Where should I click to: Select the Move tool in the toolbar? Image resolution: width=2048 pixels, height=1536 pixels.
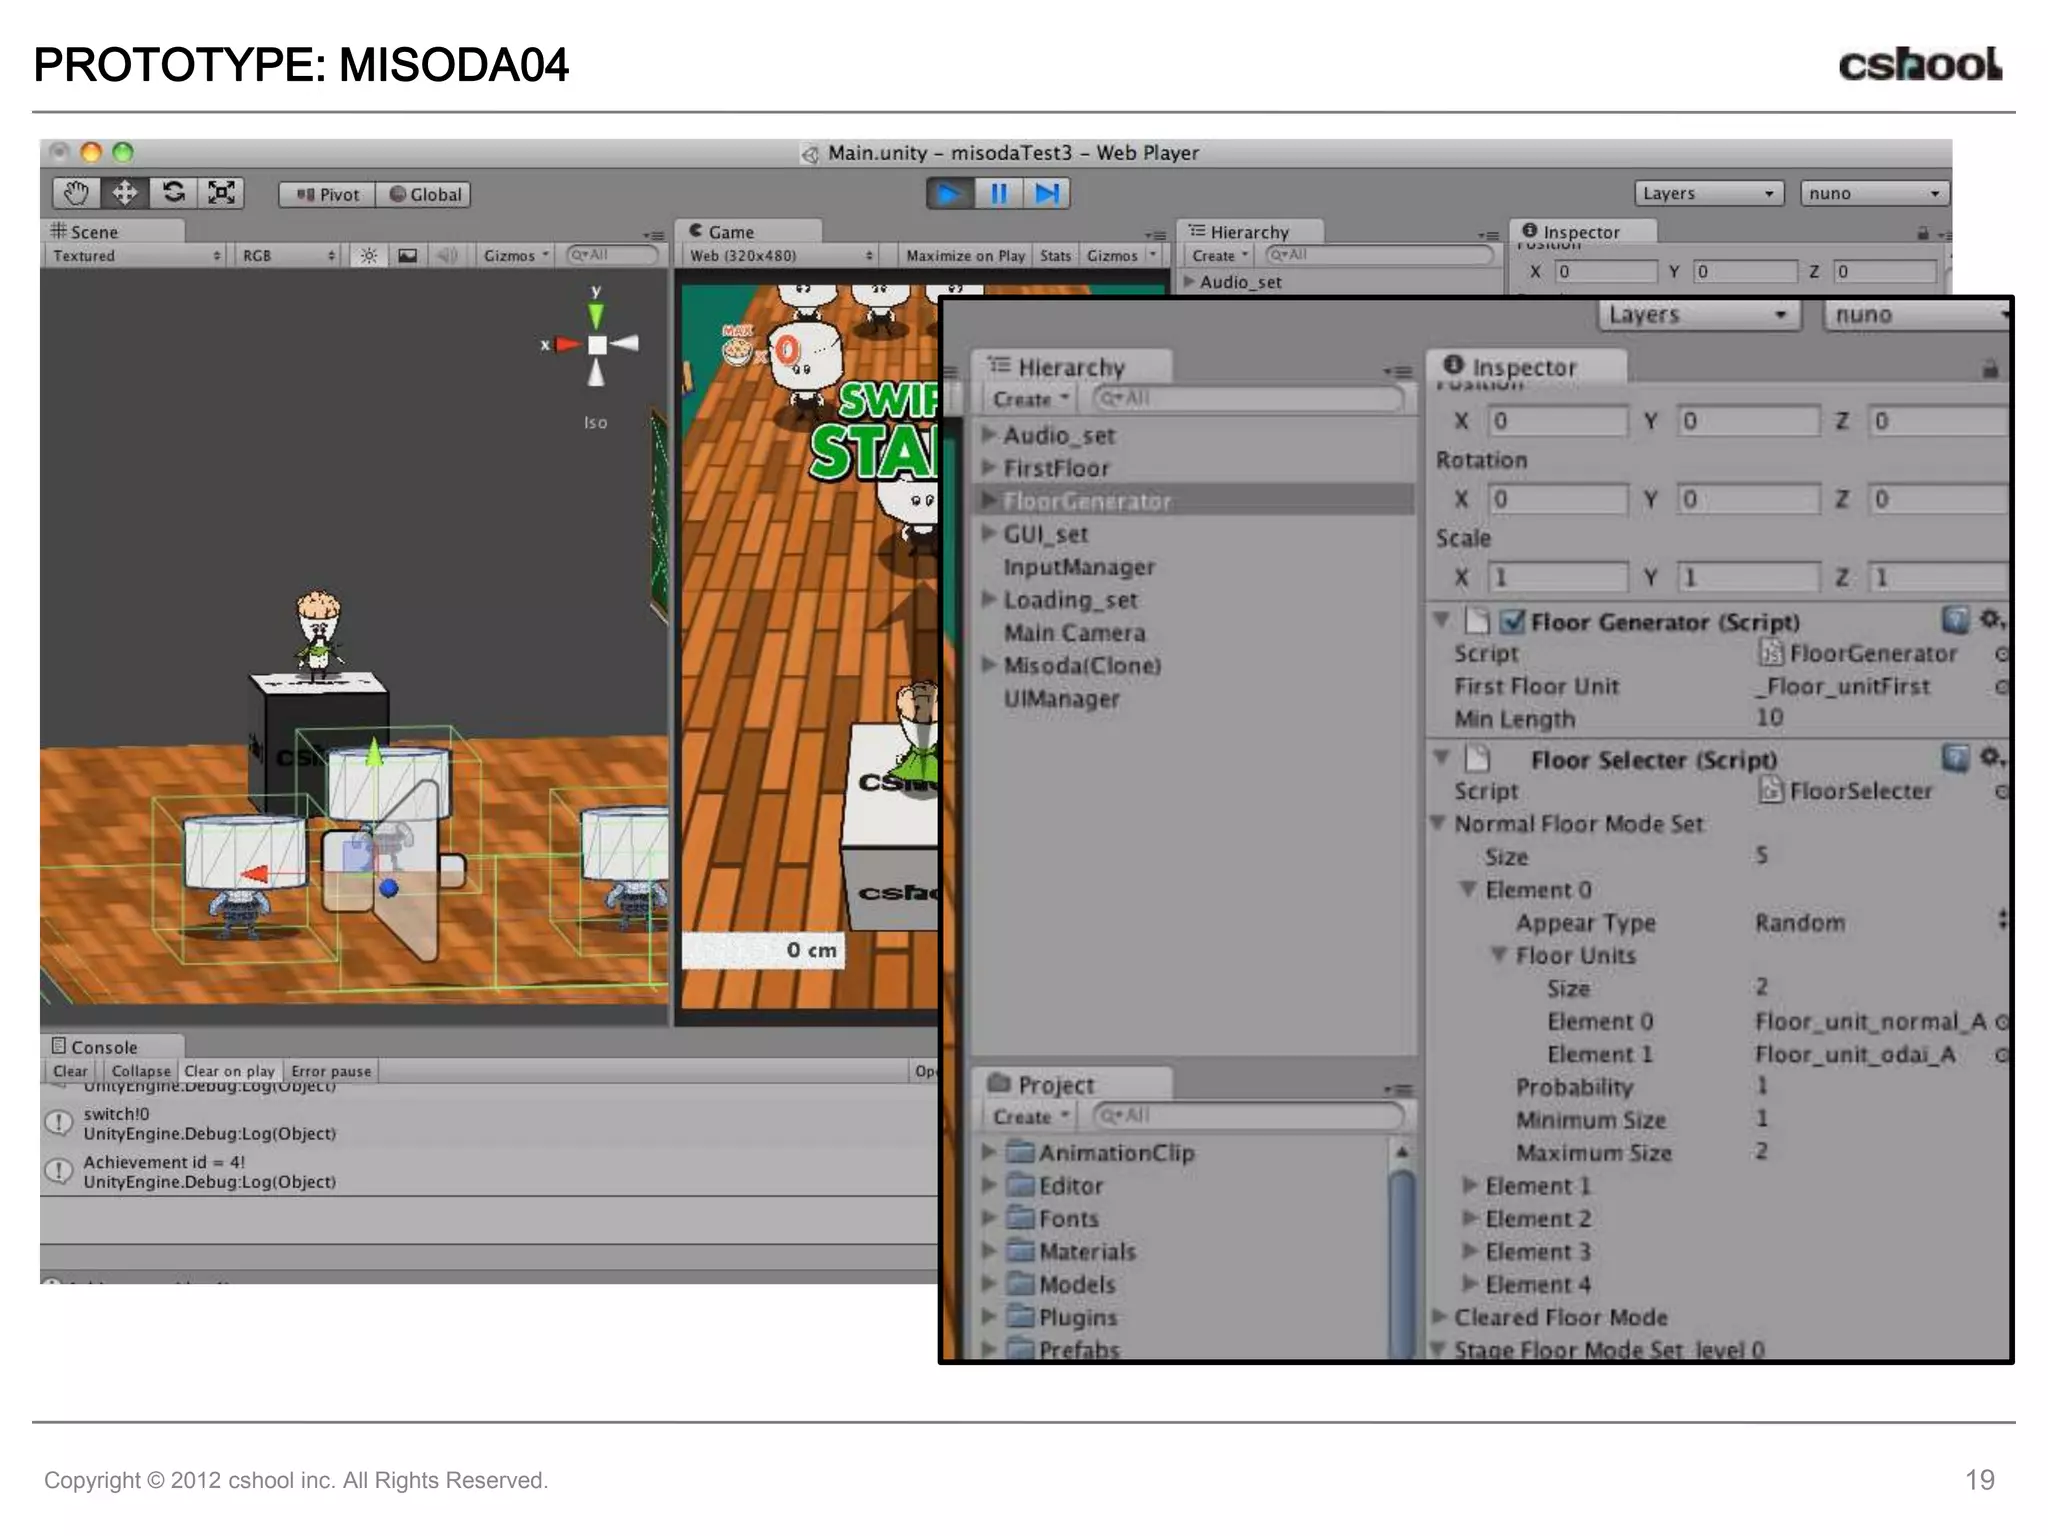[124, 193]
